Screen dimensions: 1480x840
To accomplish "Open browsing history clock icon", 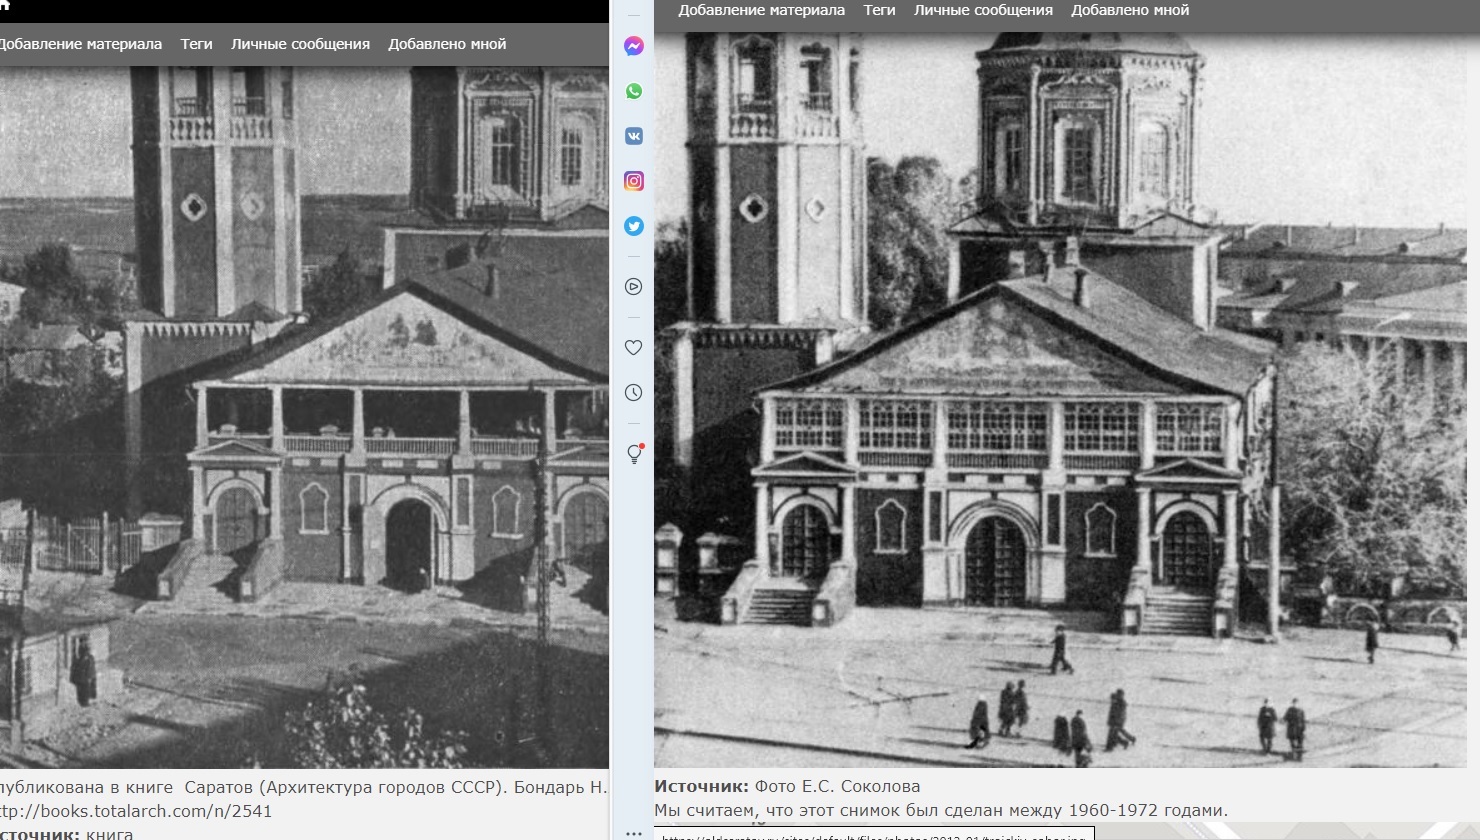I will click(633, 393).
